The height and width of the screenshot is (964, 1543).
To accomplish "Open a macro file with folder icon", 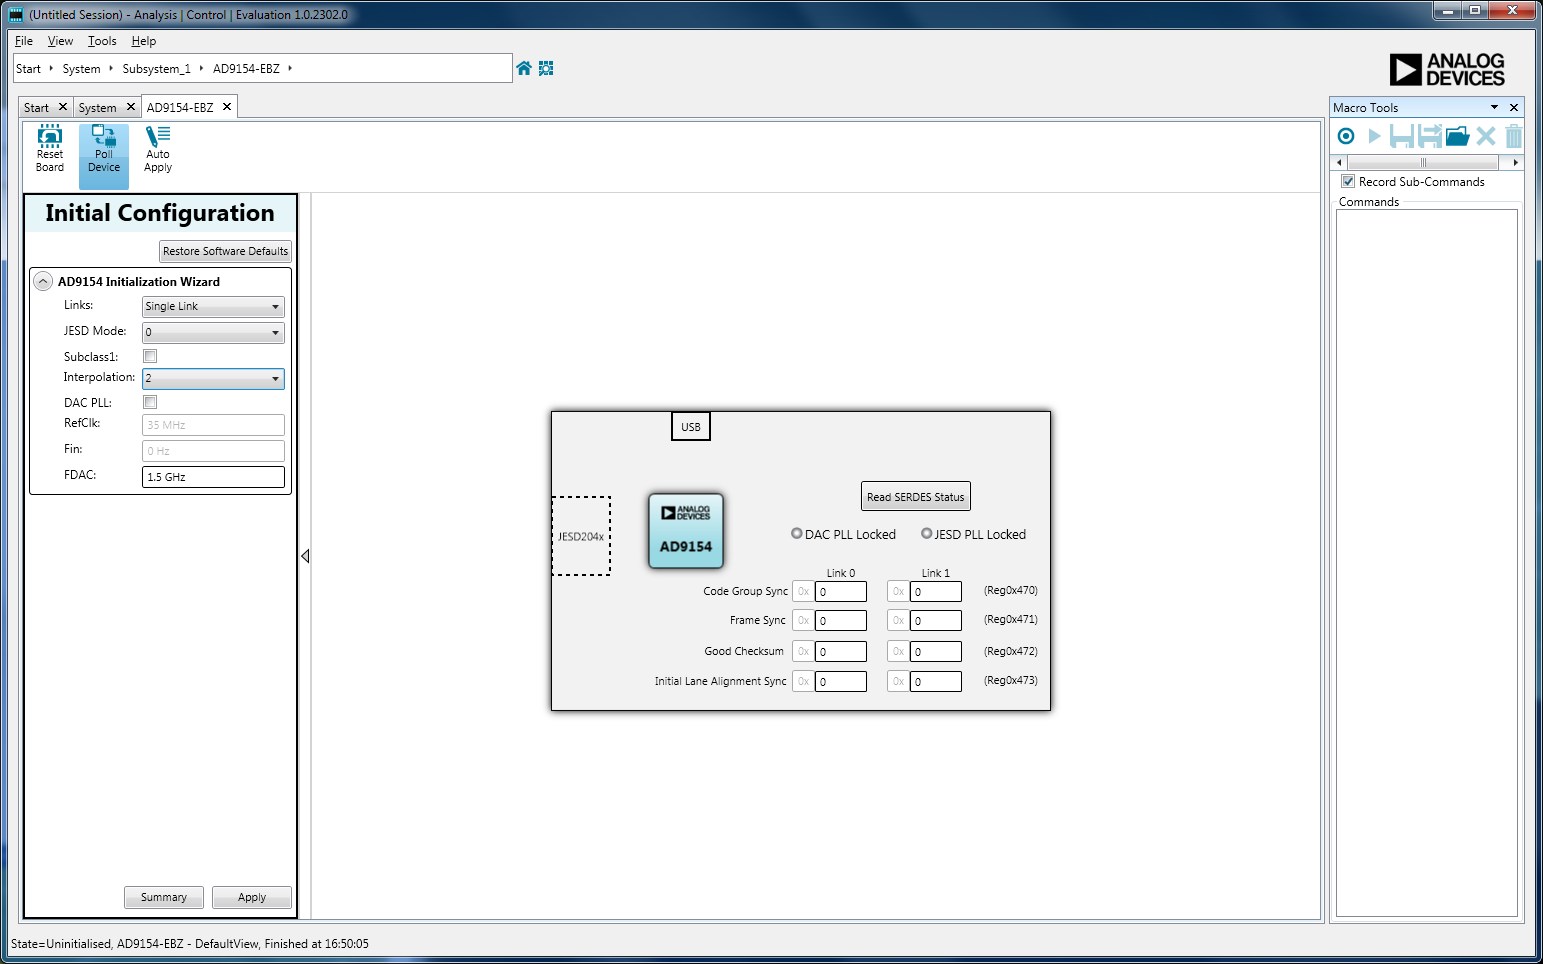I will [x=1457, y=136].
